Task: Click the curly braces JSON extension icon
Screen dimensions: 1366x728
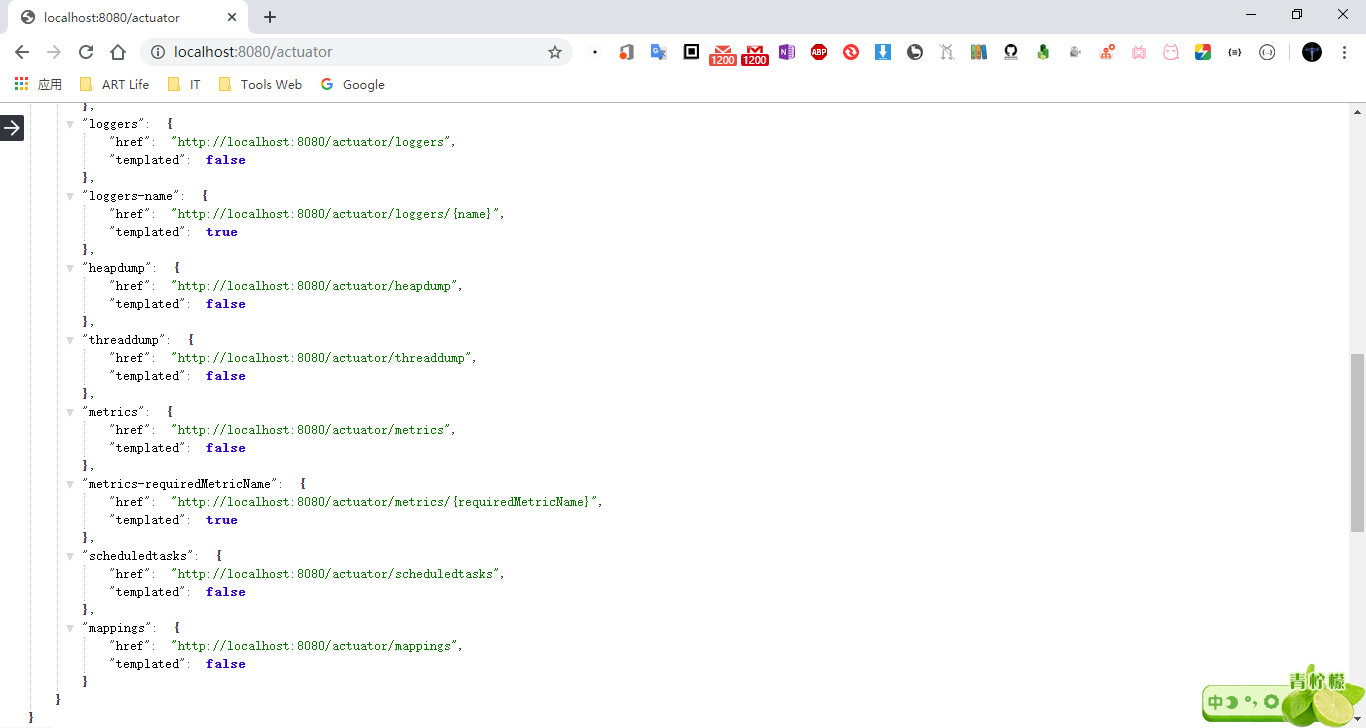Action: 1235,52
